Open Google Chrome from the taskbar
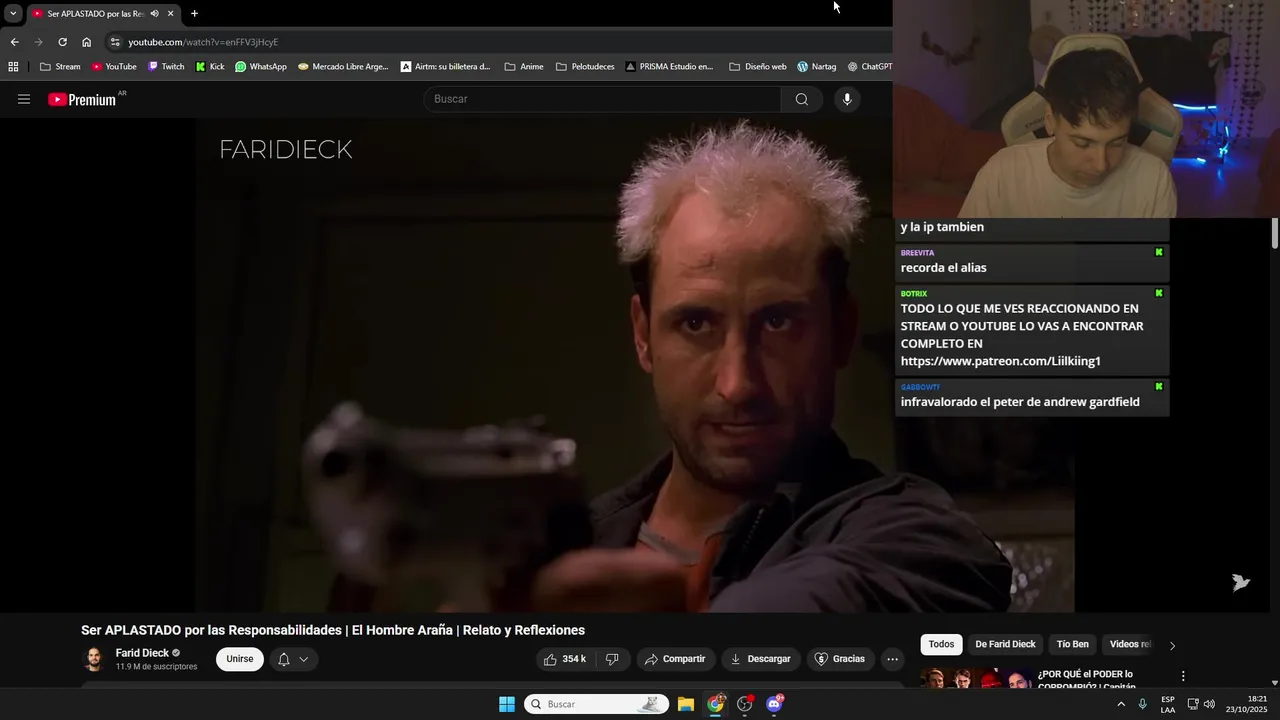The width and height of the screenshot is (1280, 720). [x=715, y=704]
